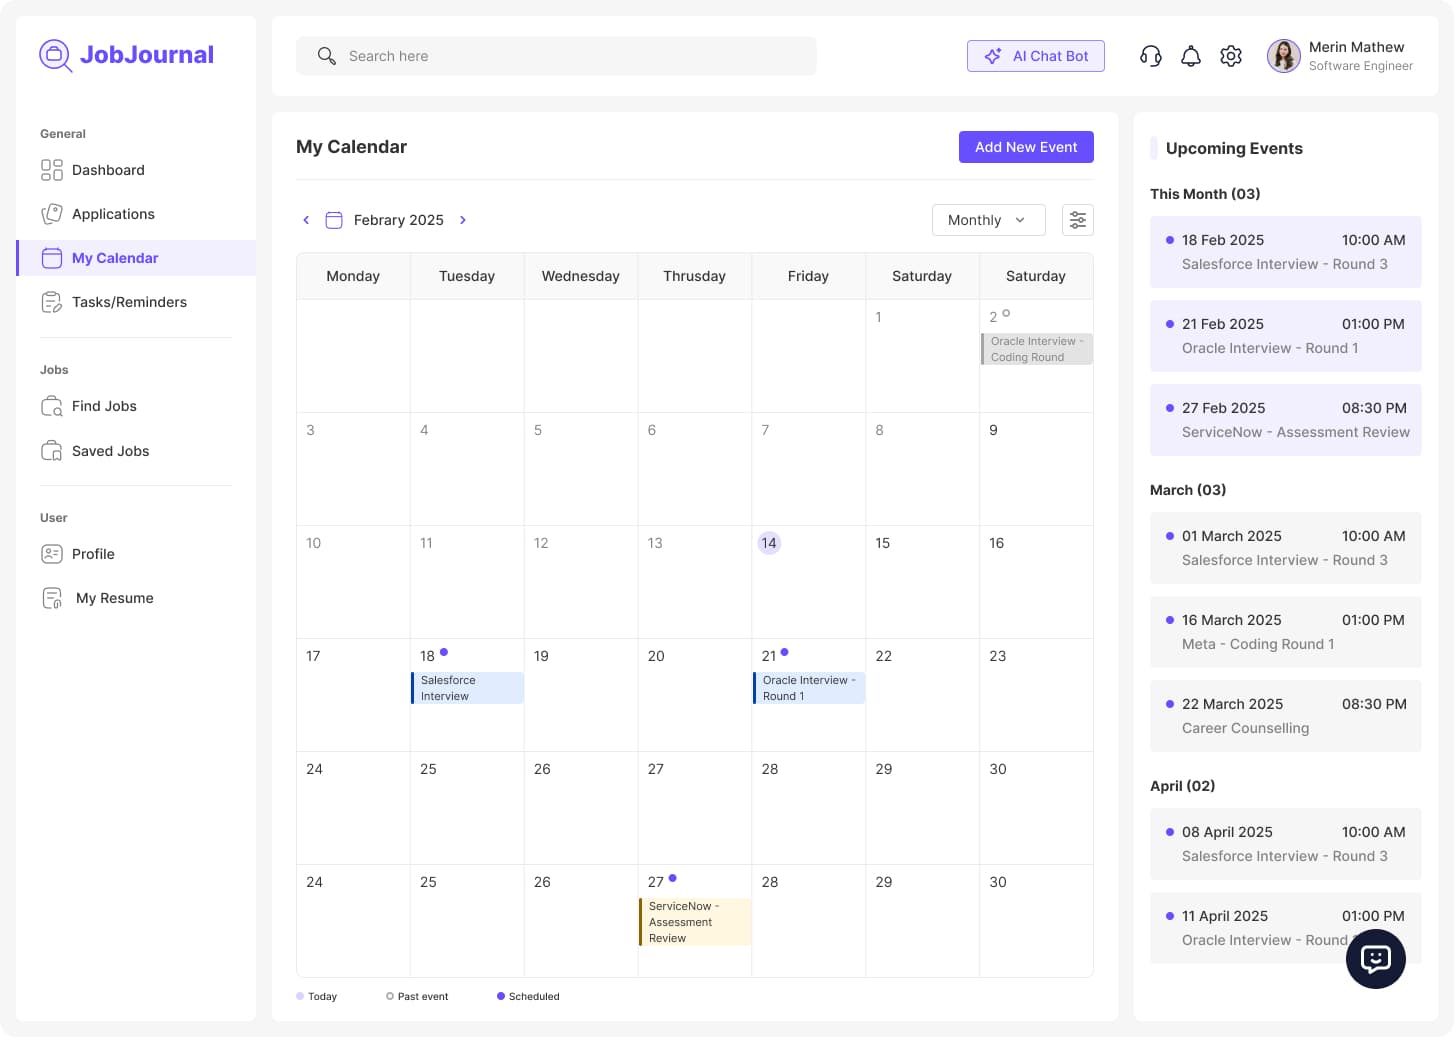Open Tasks/Reminders from the sidebar
Screen dimensions: 1454x1037
(136, 302)
